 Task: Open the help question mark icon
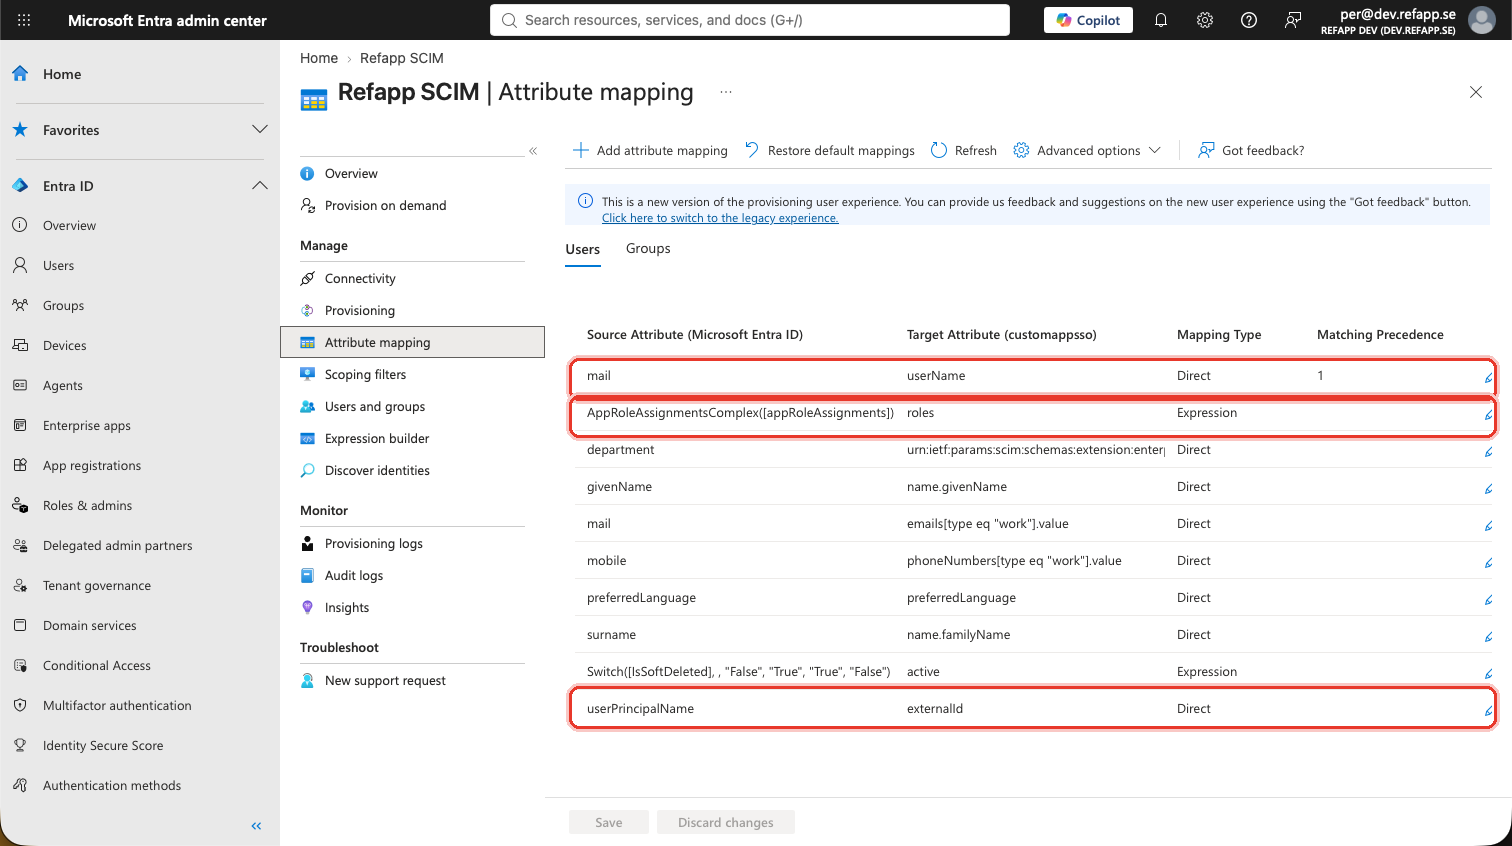coord(1249,20)
